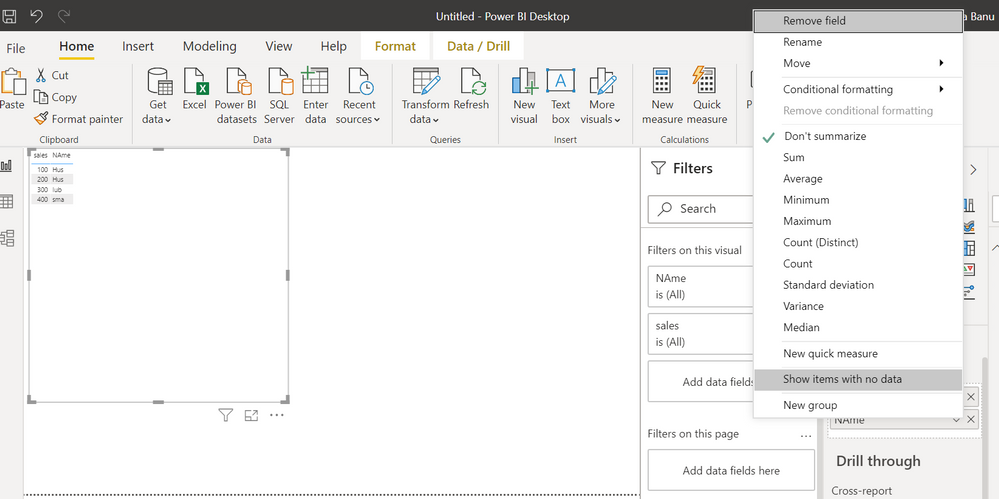This screenshot has height=499, width=999.
Task: Set summarization to Median
Action: coord(858,328)
